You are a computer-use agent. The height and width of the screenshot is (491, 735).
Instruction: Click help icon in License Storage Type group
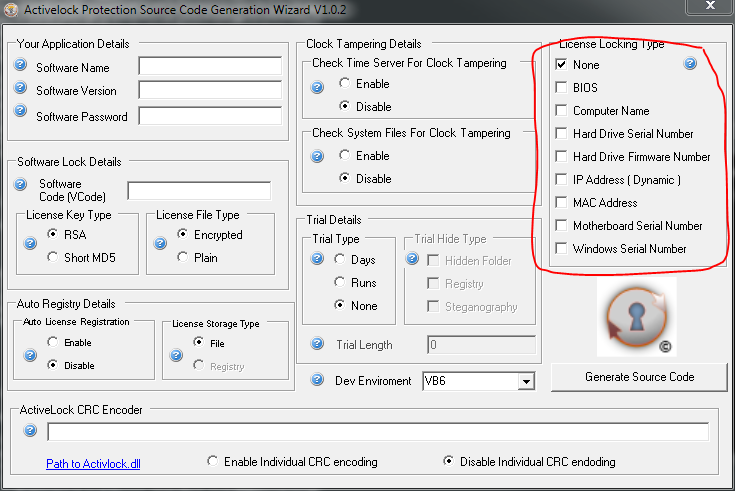pos(176,355)
